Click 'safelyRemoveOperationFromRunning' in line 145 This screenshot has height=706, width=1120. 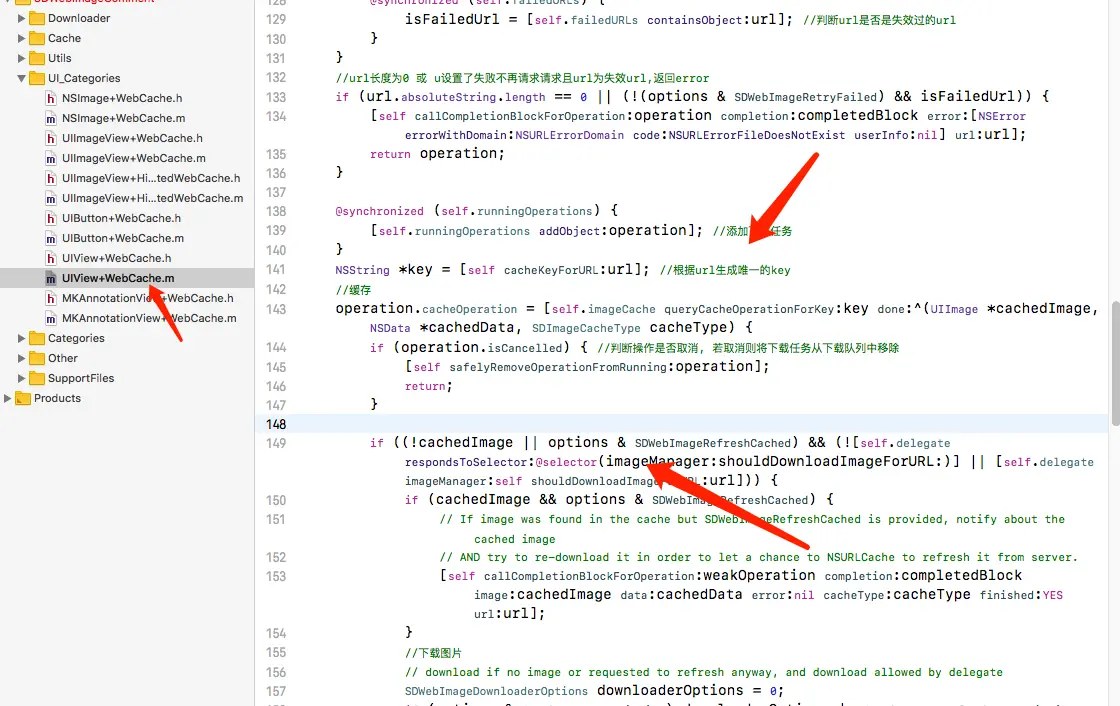(558, 367)
